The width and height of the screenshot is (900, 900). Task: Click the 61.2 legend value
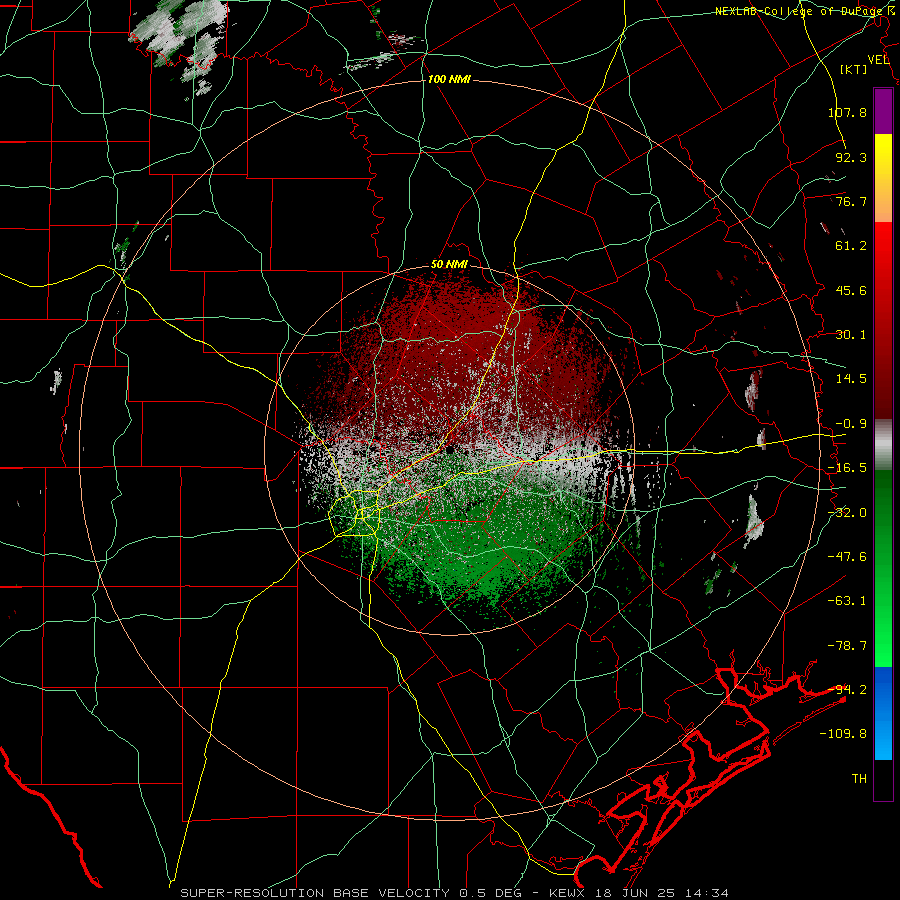tap(851, 246)
